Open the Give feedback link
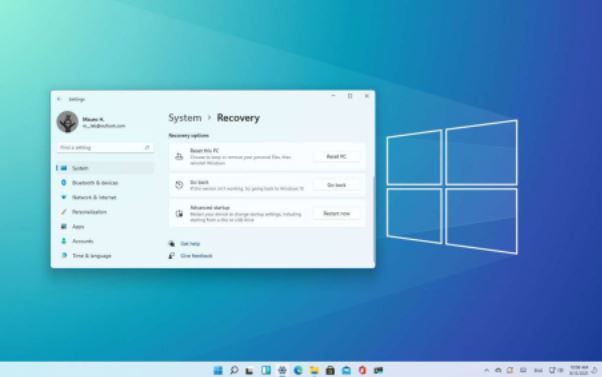The image size is (602, 377). 196,256
